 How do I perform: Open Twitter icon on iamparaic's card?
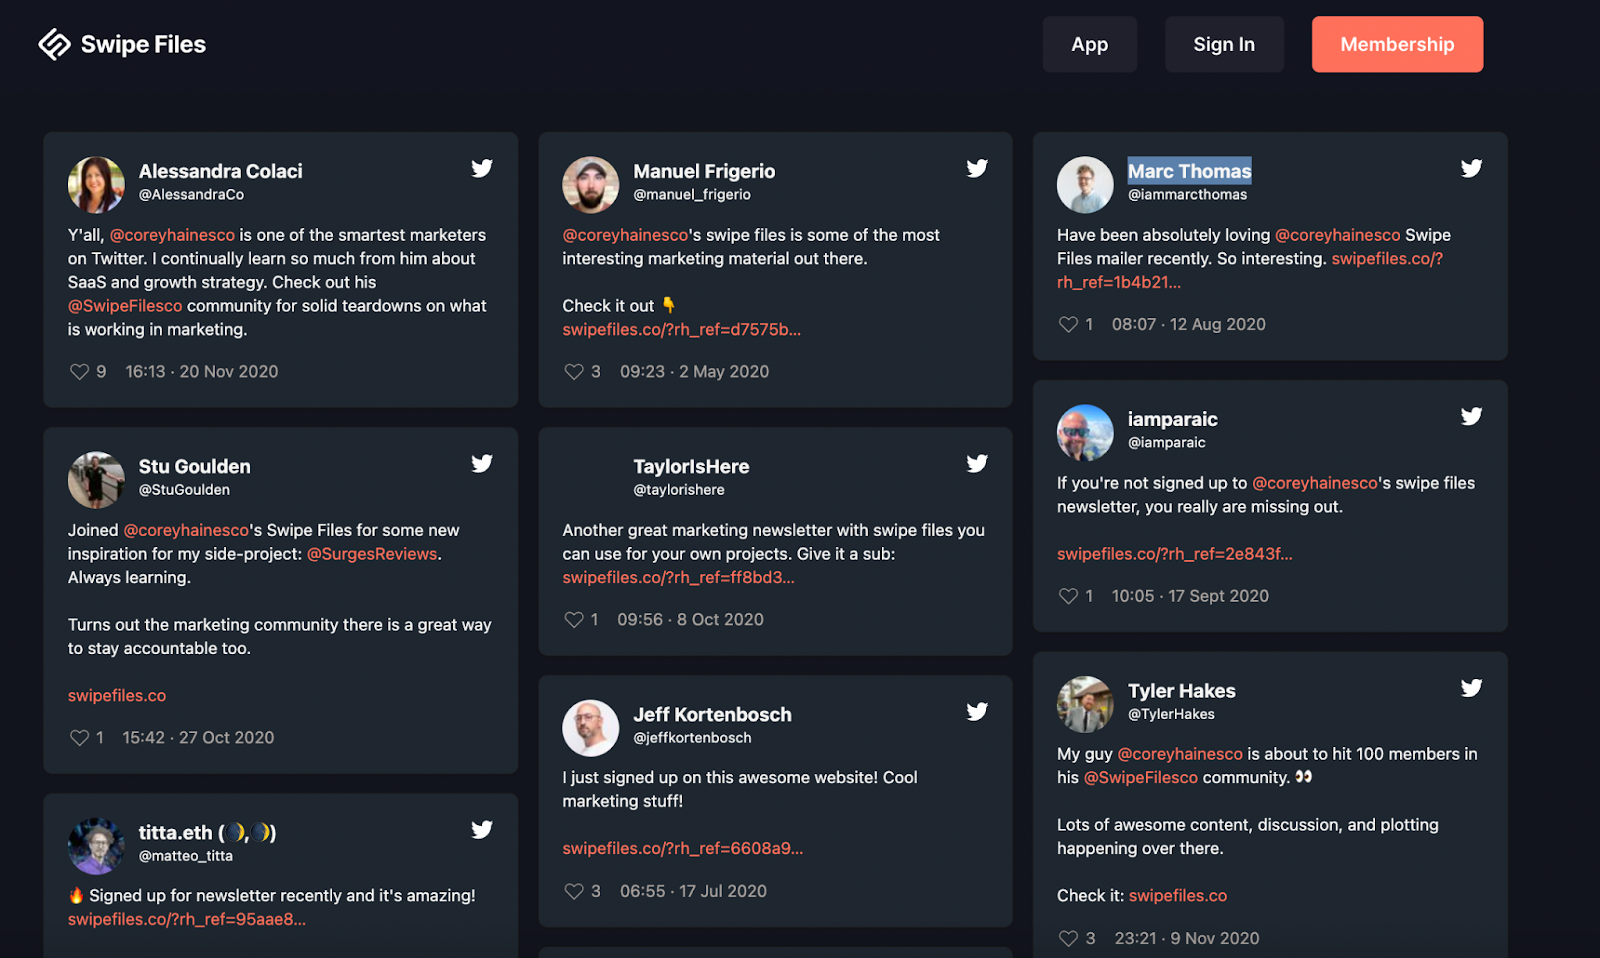[1471, 416]
